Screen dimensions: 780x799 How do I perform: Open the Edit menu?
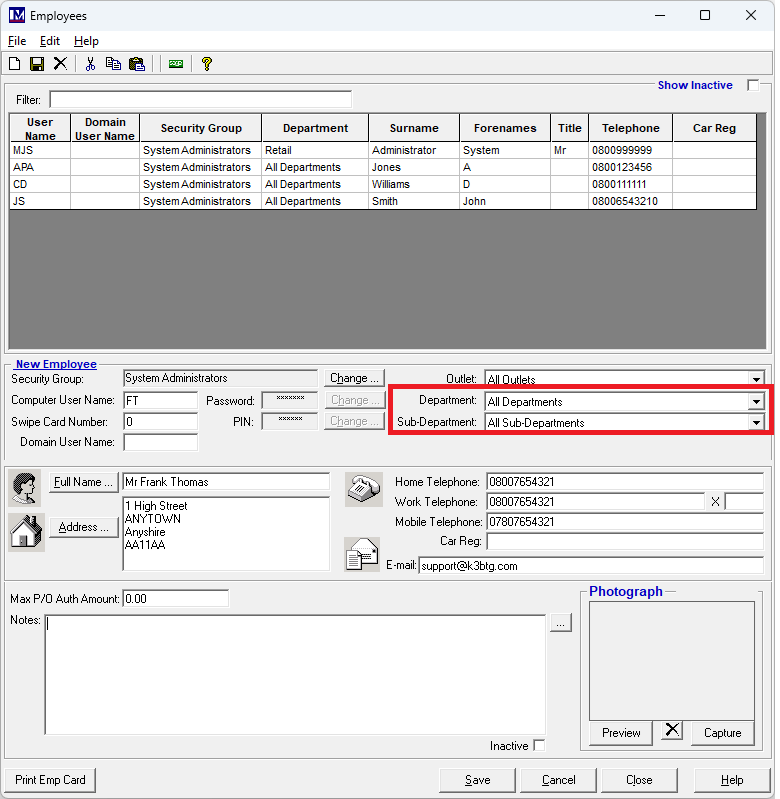click(50, 41)
